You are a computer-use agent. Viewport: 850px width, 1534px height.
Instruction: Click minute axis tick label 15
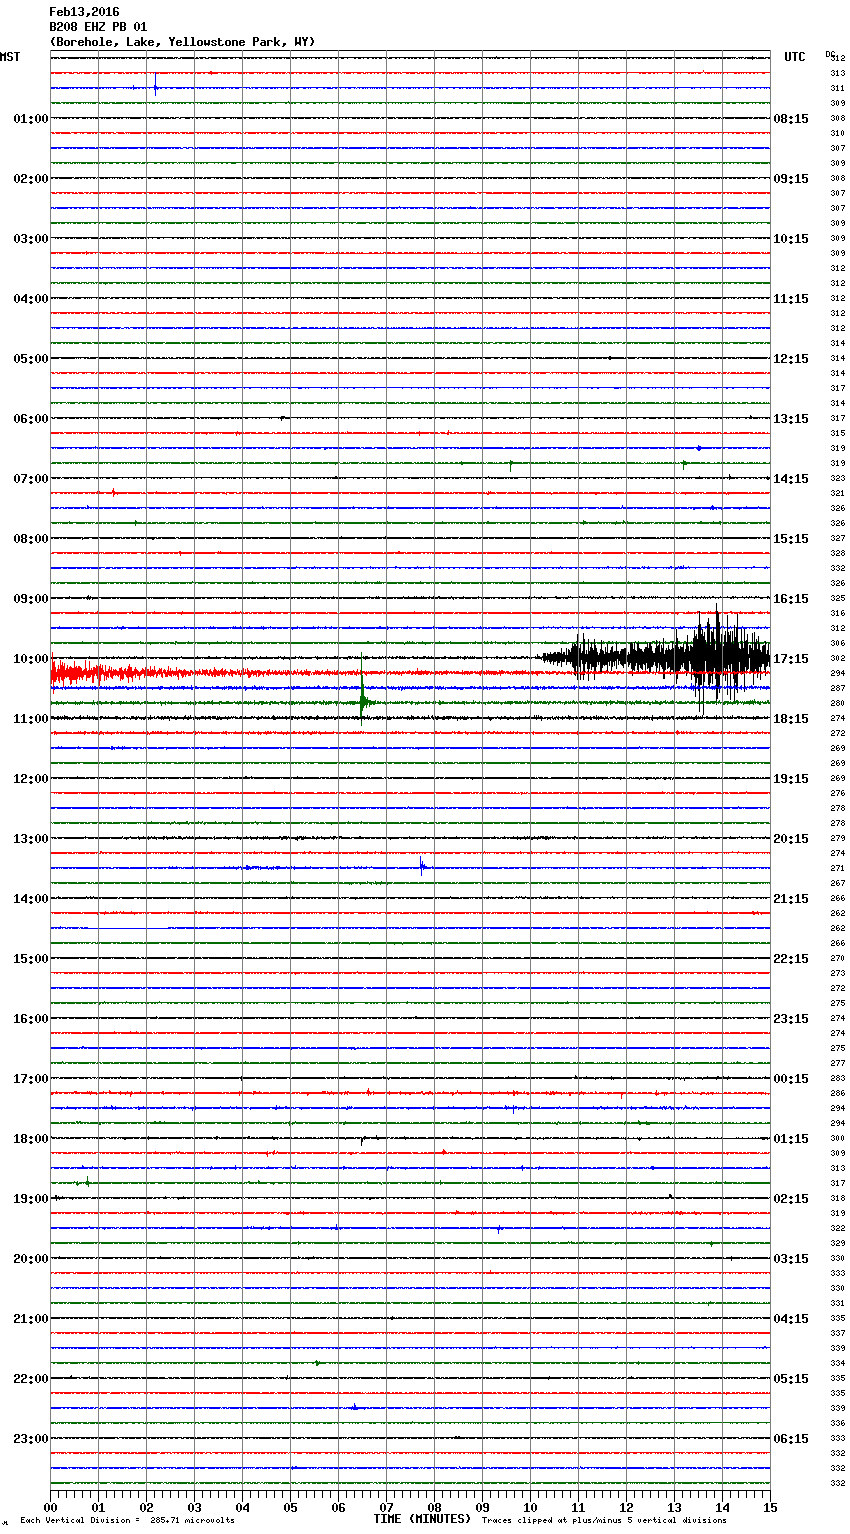(770, 1508)
